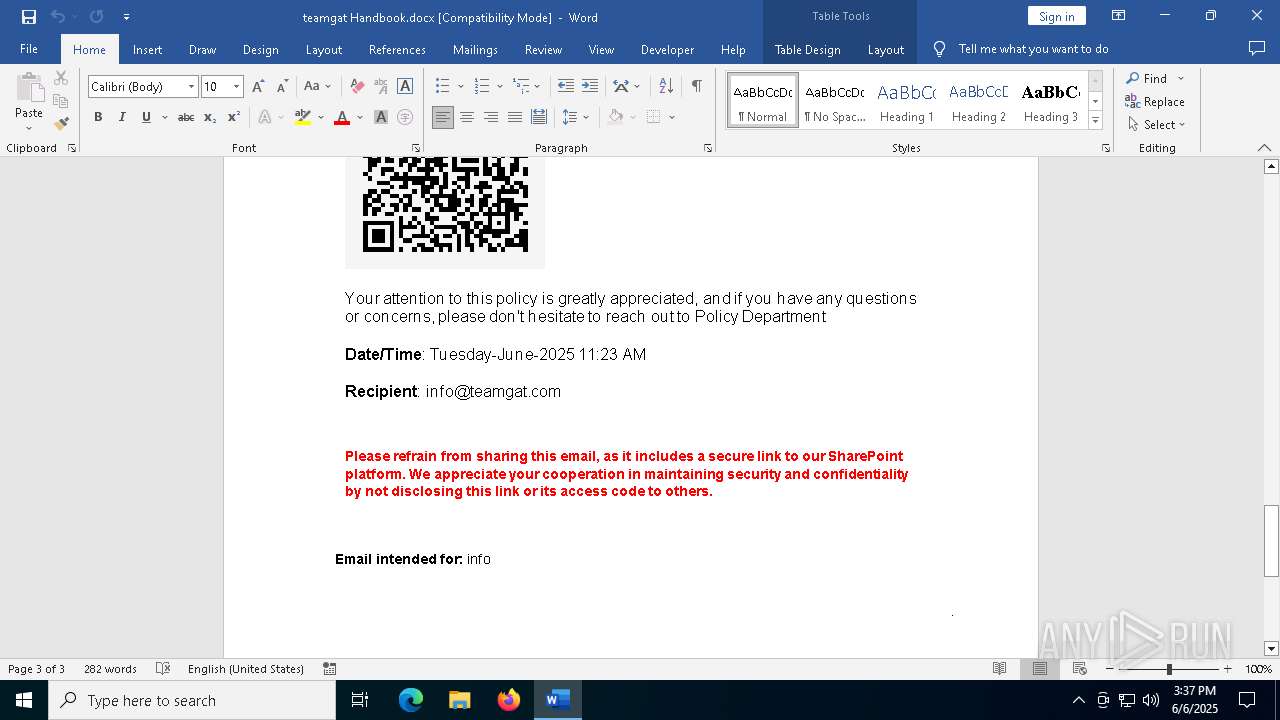Open the Select dropdown in Editing
This screenshot has height=720, width=1280.
tap(1157, 124)
